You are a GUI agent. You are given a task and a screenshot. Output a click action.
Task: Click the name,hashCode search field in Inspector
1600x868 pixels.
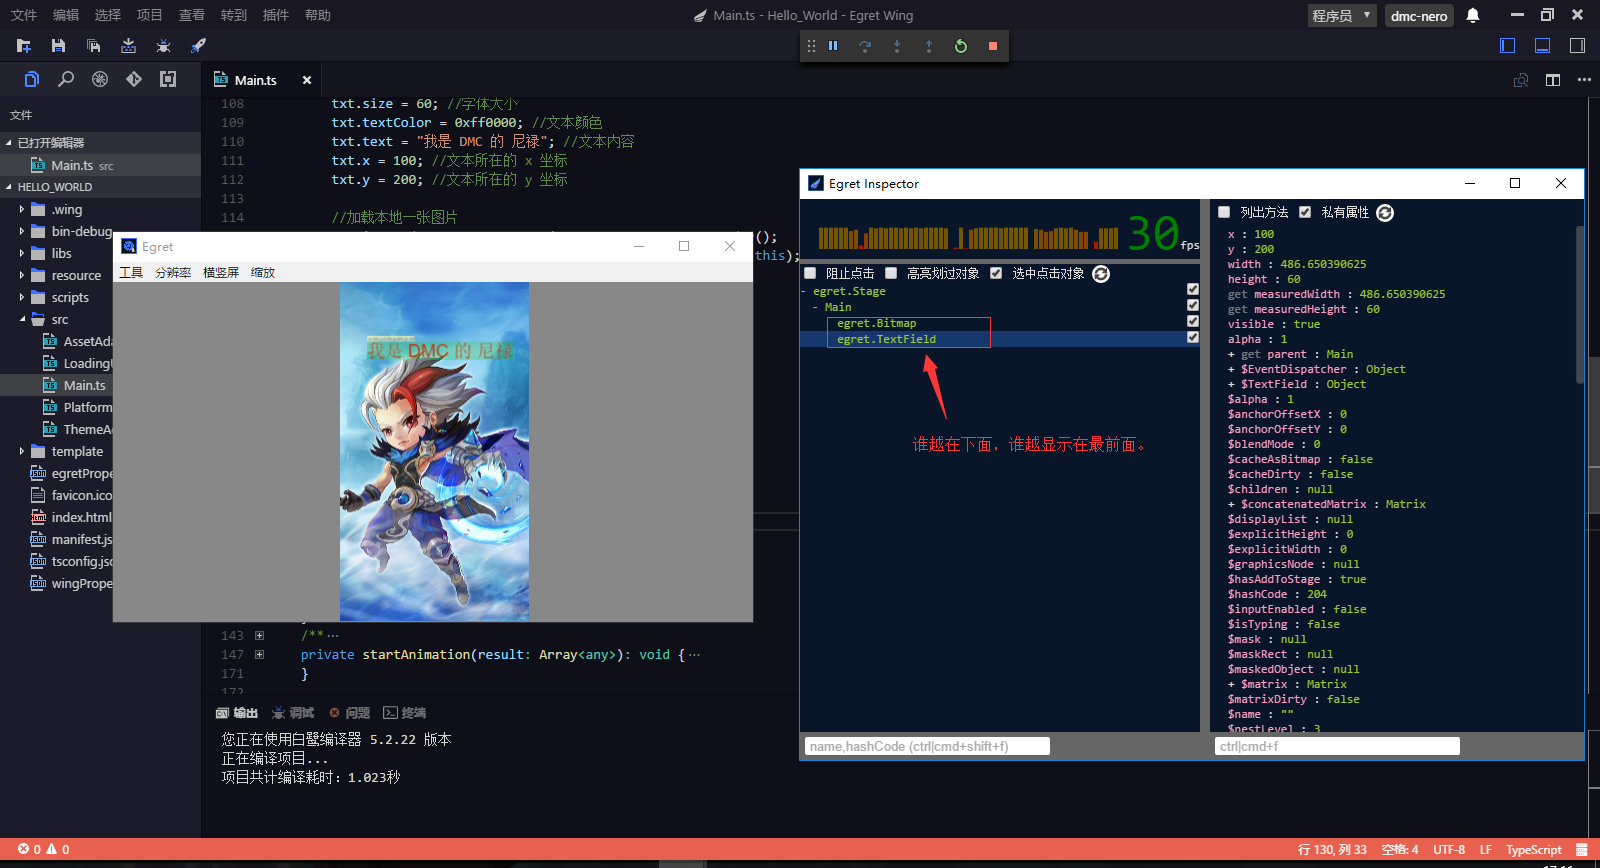point(927,746)
